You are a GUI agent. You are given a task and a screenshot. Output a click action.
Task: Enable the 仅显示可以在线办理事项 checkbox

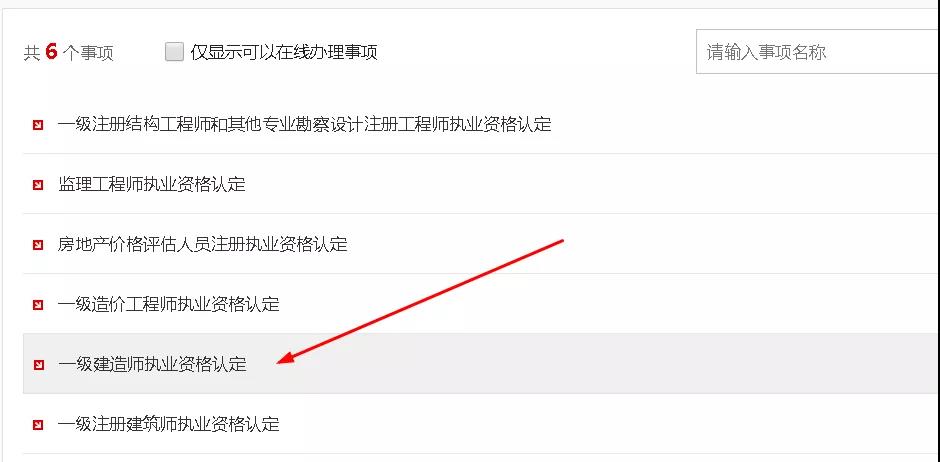(x=174, y=52)
